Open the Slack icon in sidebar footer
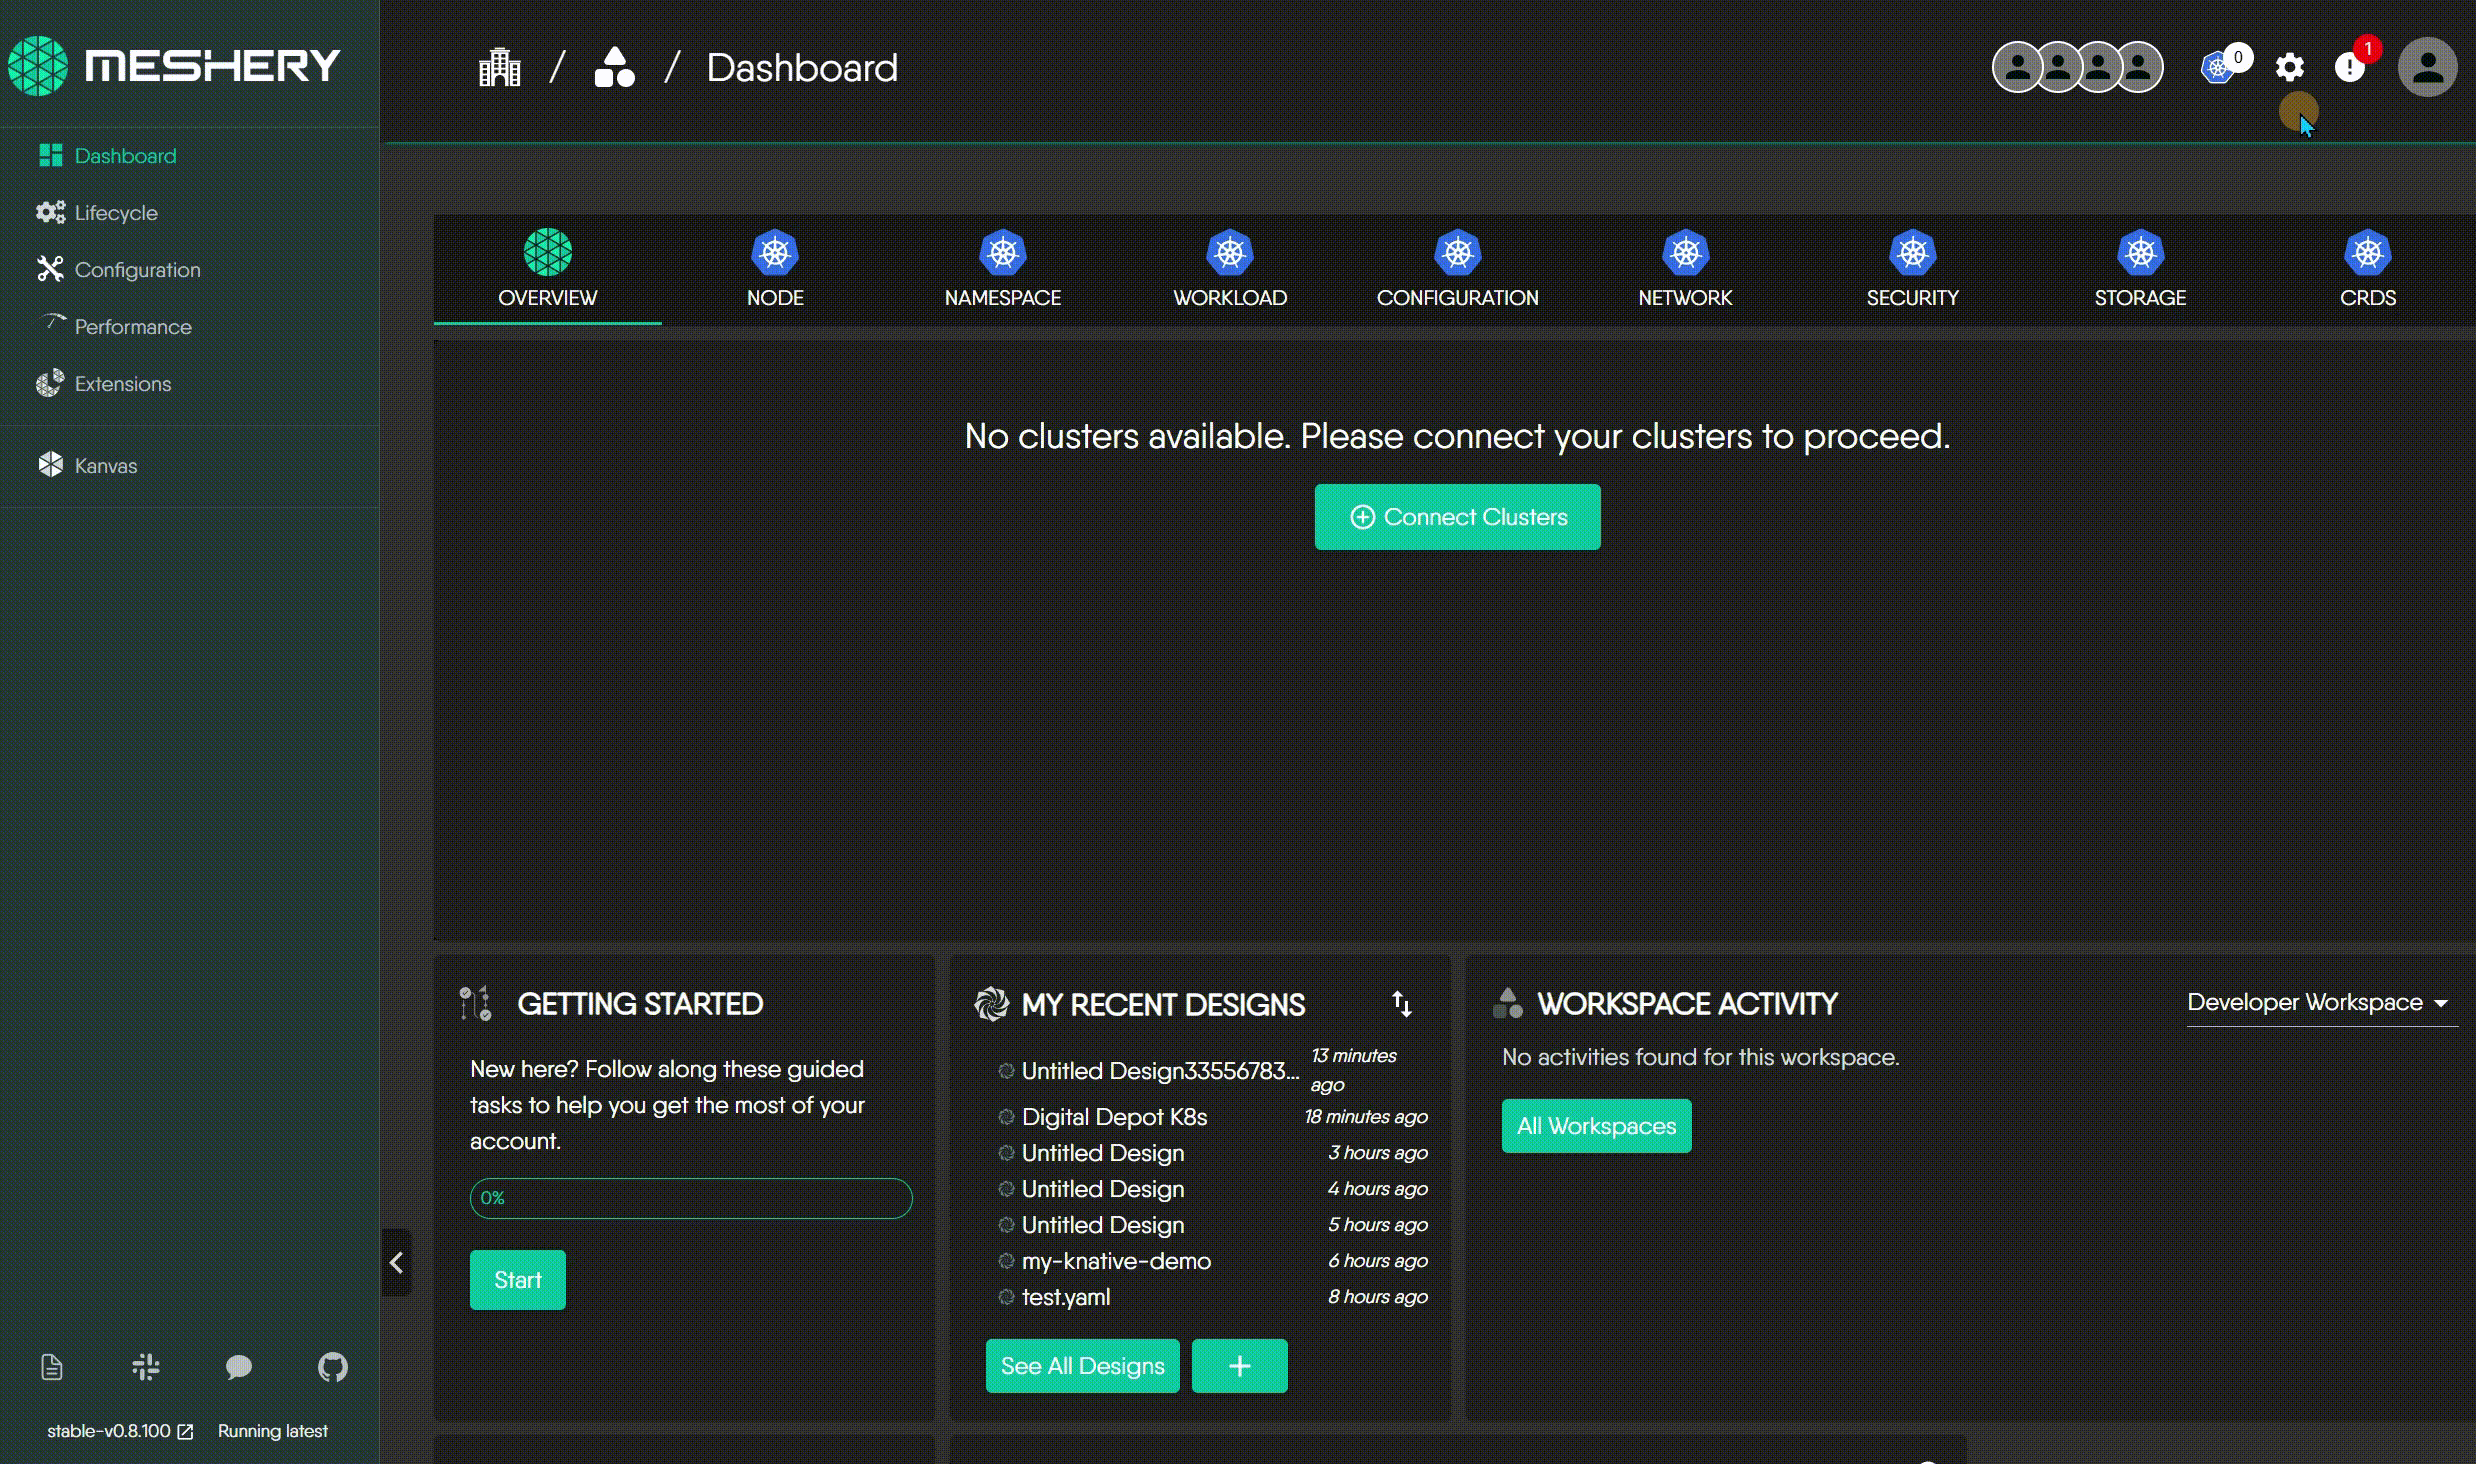This screenshot has width=2476, height=1464. click(x=146, y=1367)
